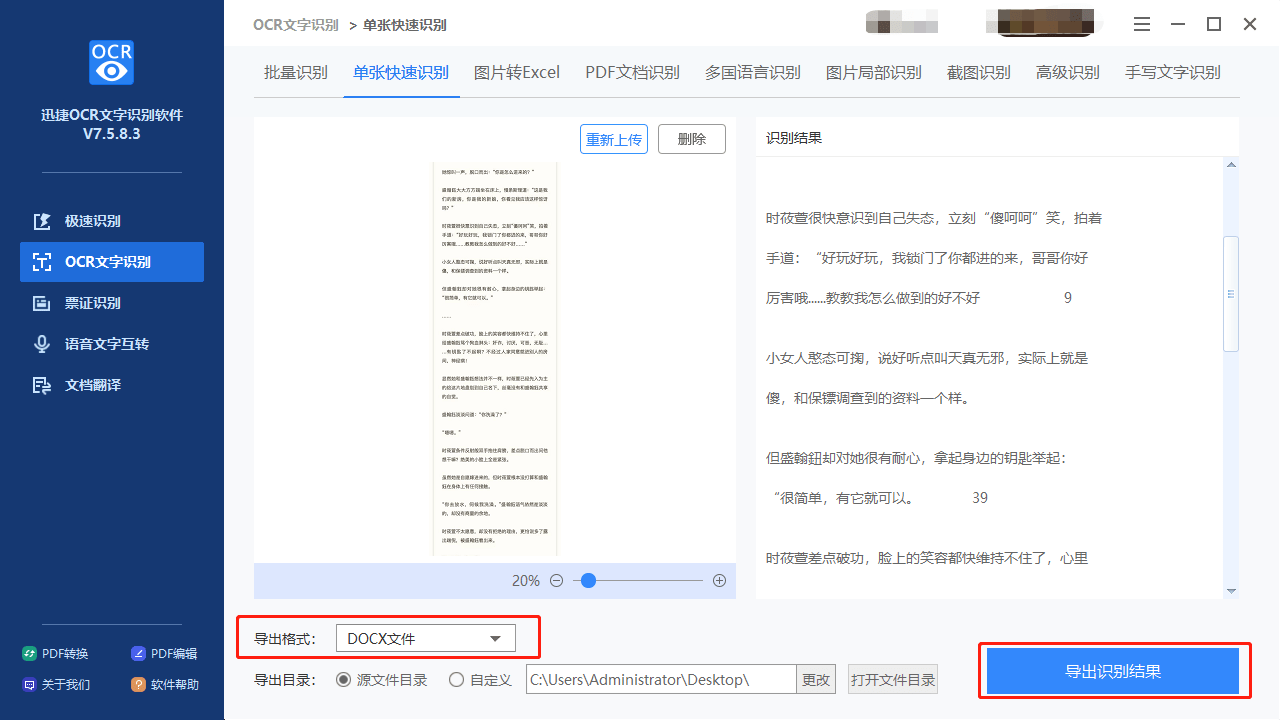Screen dimensions: 1280x720
Task: Click the 删除 button
Action: point(692,139)
